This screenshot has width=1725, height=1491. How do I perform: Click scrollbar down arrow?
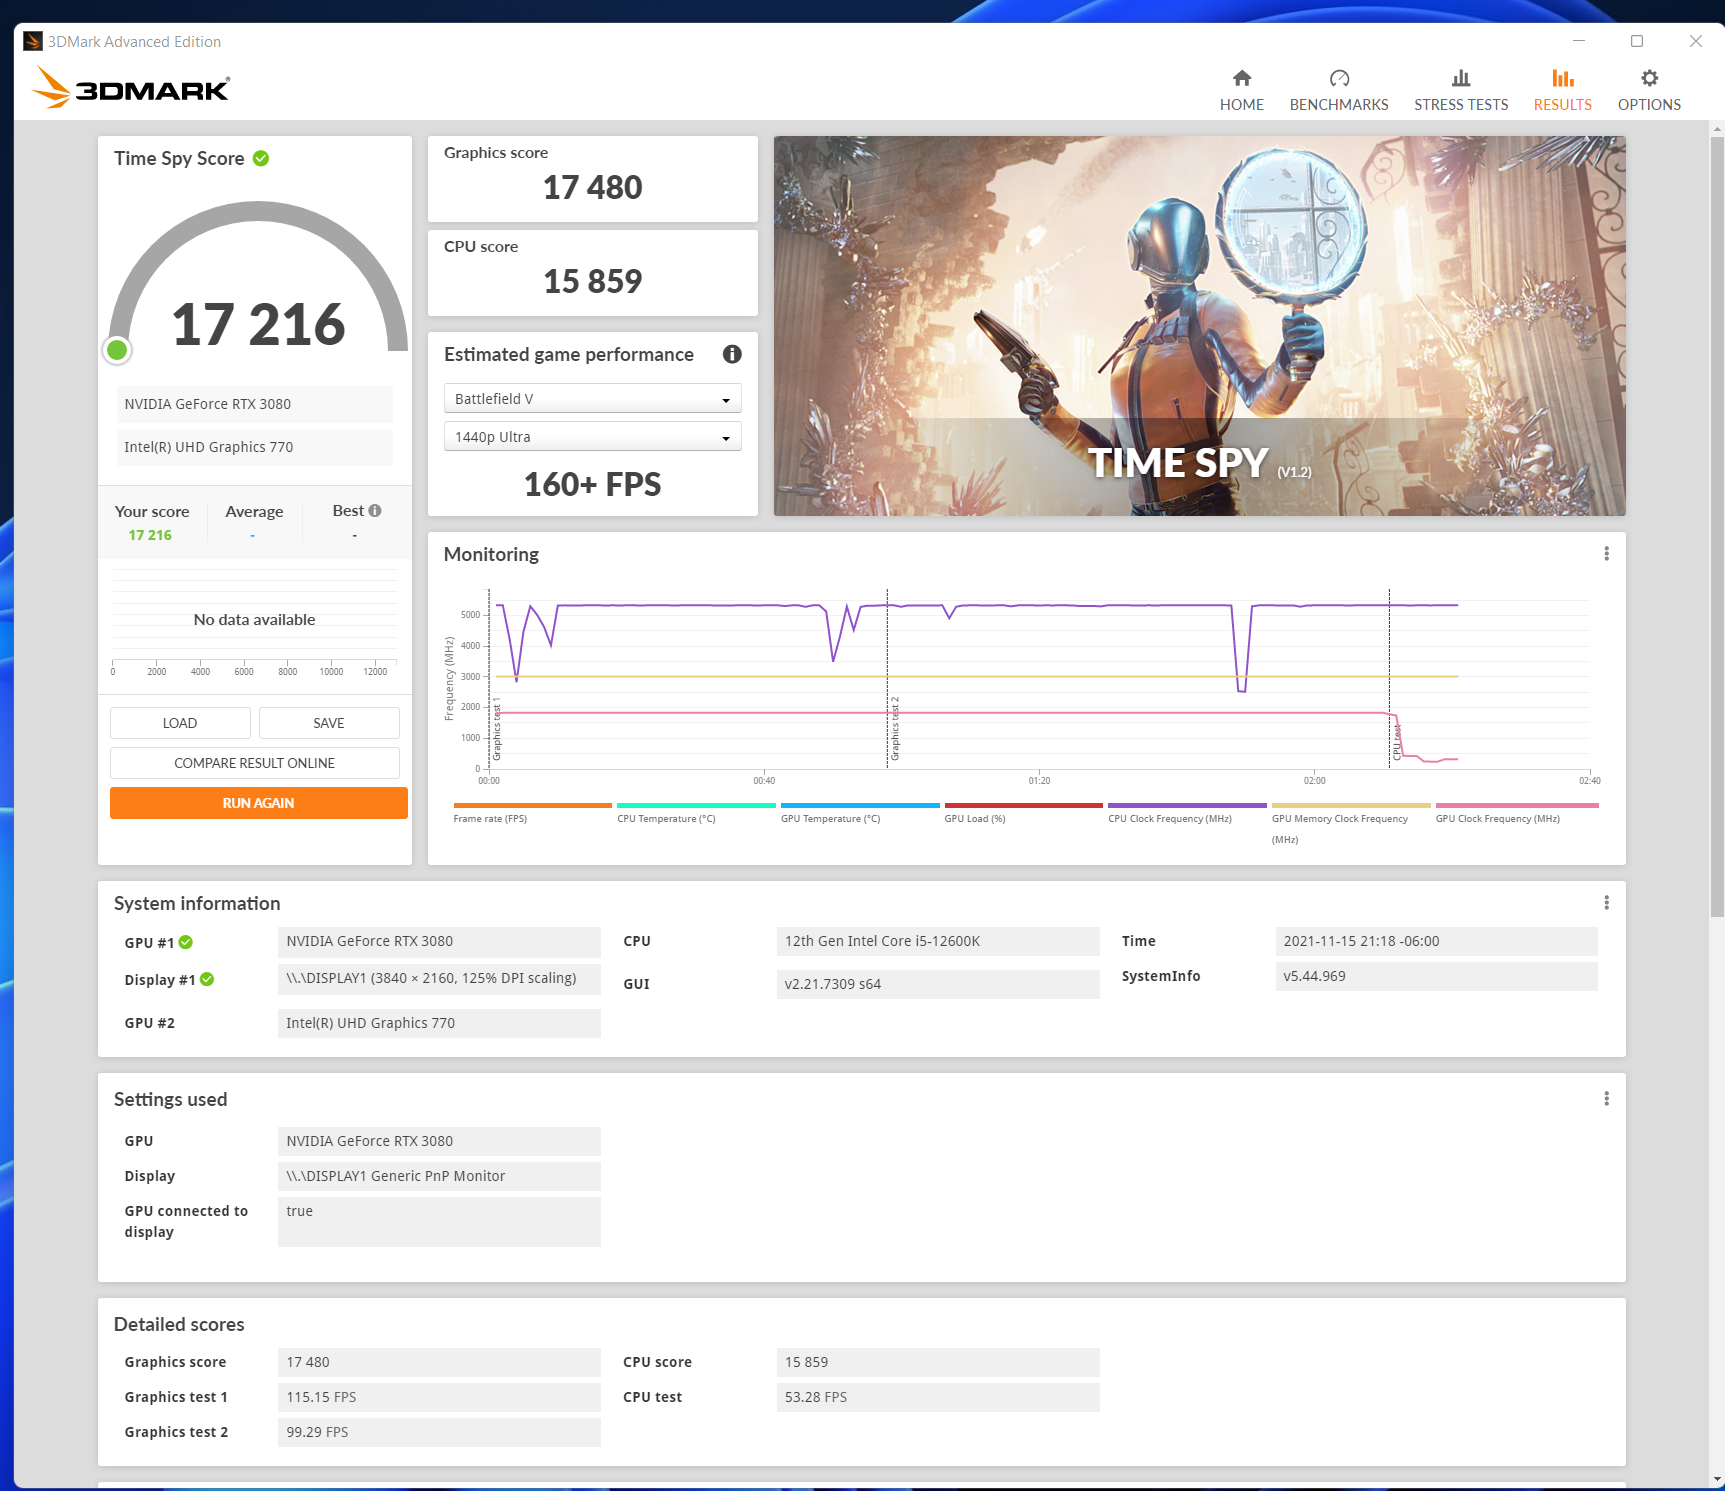pyautogui.click(x=1717, y=1478)
